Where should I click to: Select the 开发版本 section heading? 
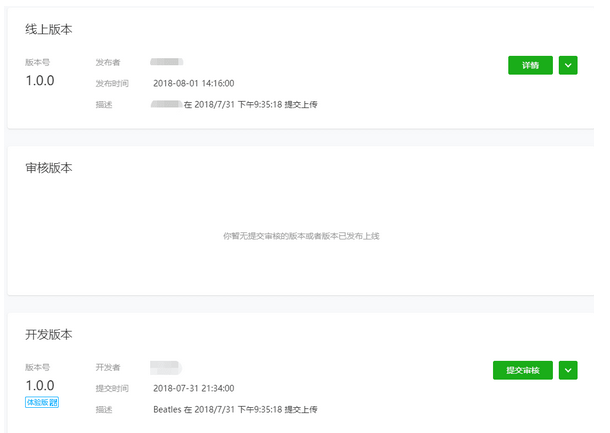[x=49, y=334]
